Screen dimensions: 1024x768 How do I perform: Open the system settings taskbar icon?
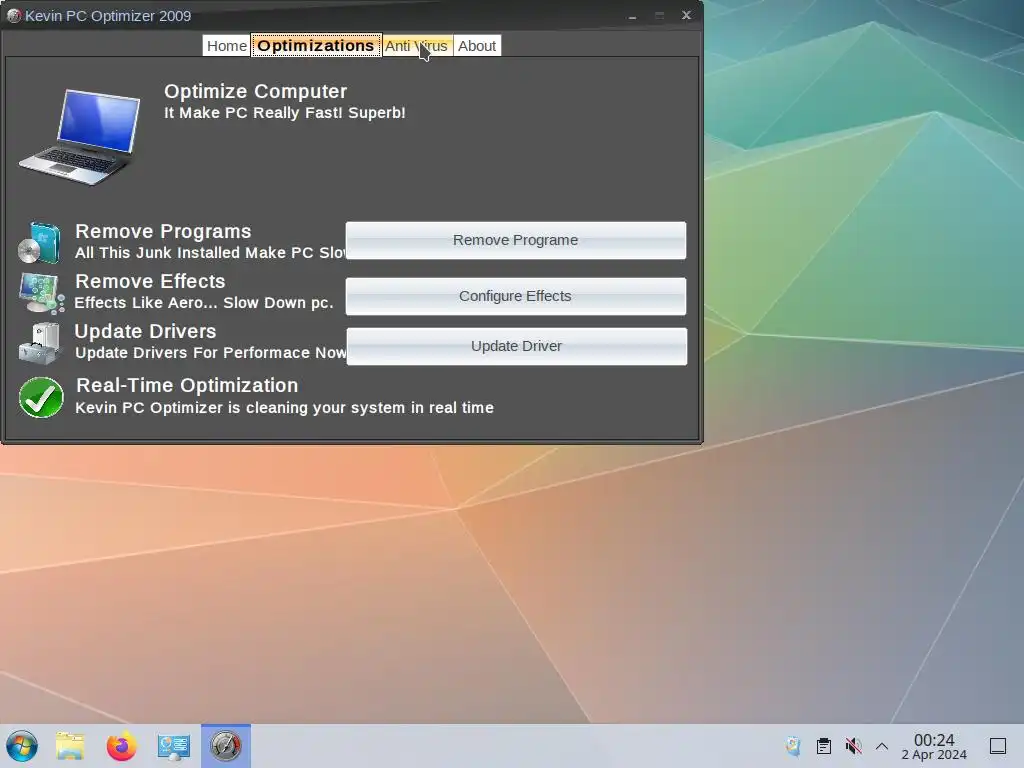174,746
